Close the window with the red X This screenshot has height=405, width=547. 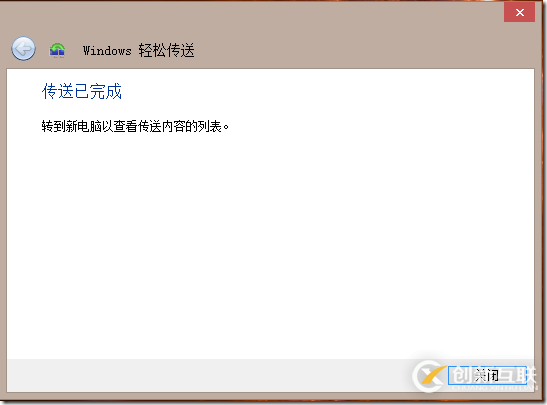click(519, 13)
